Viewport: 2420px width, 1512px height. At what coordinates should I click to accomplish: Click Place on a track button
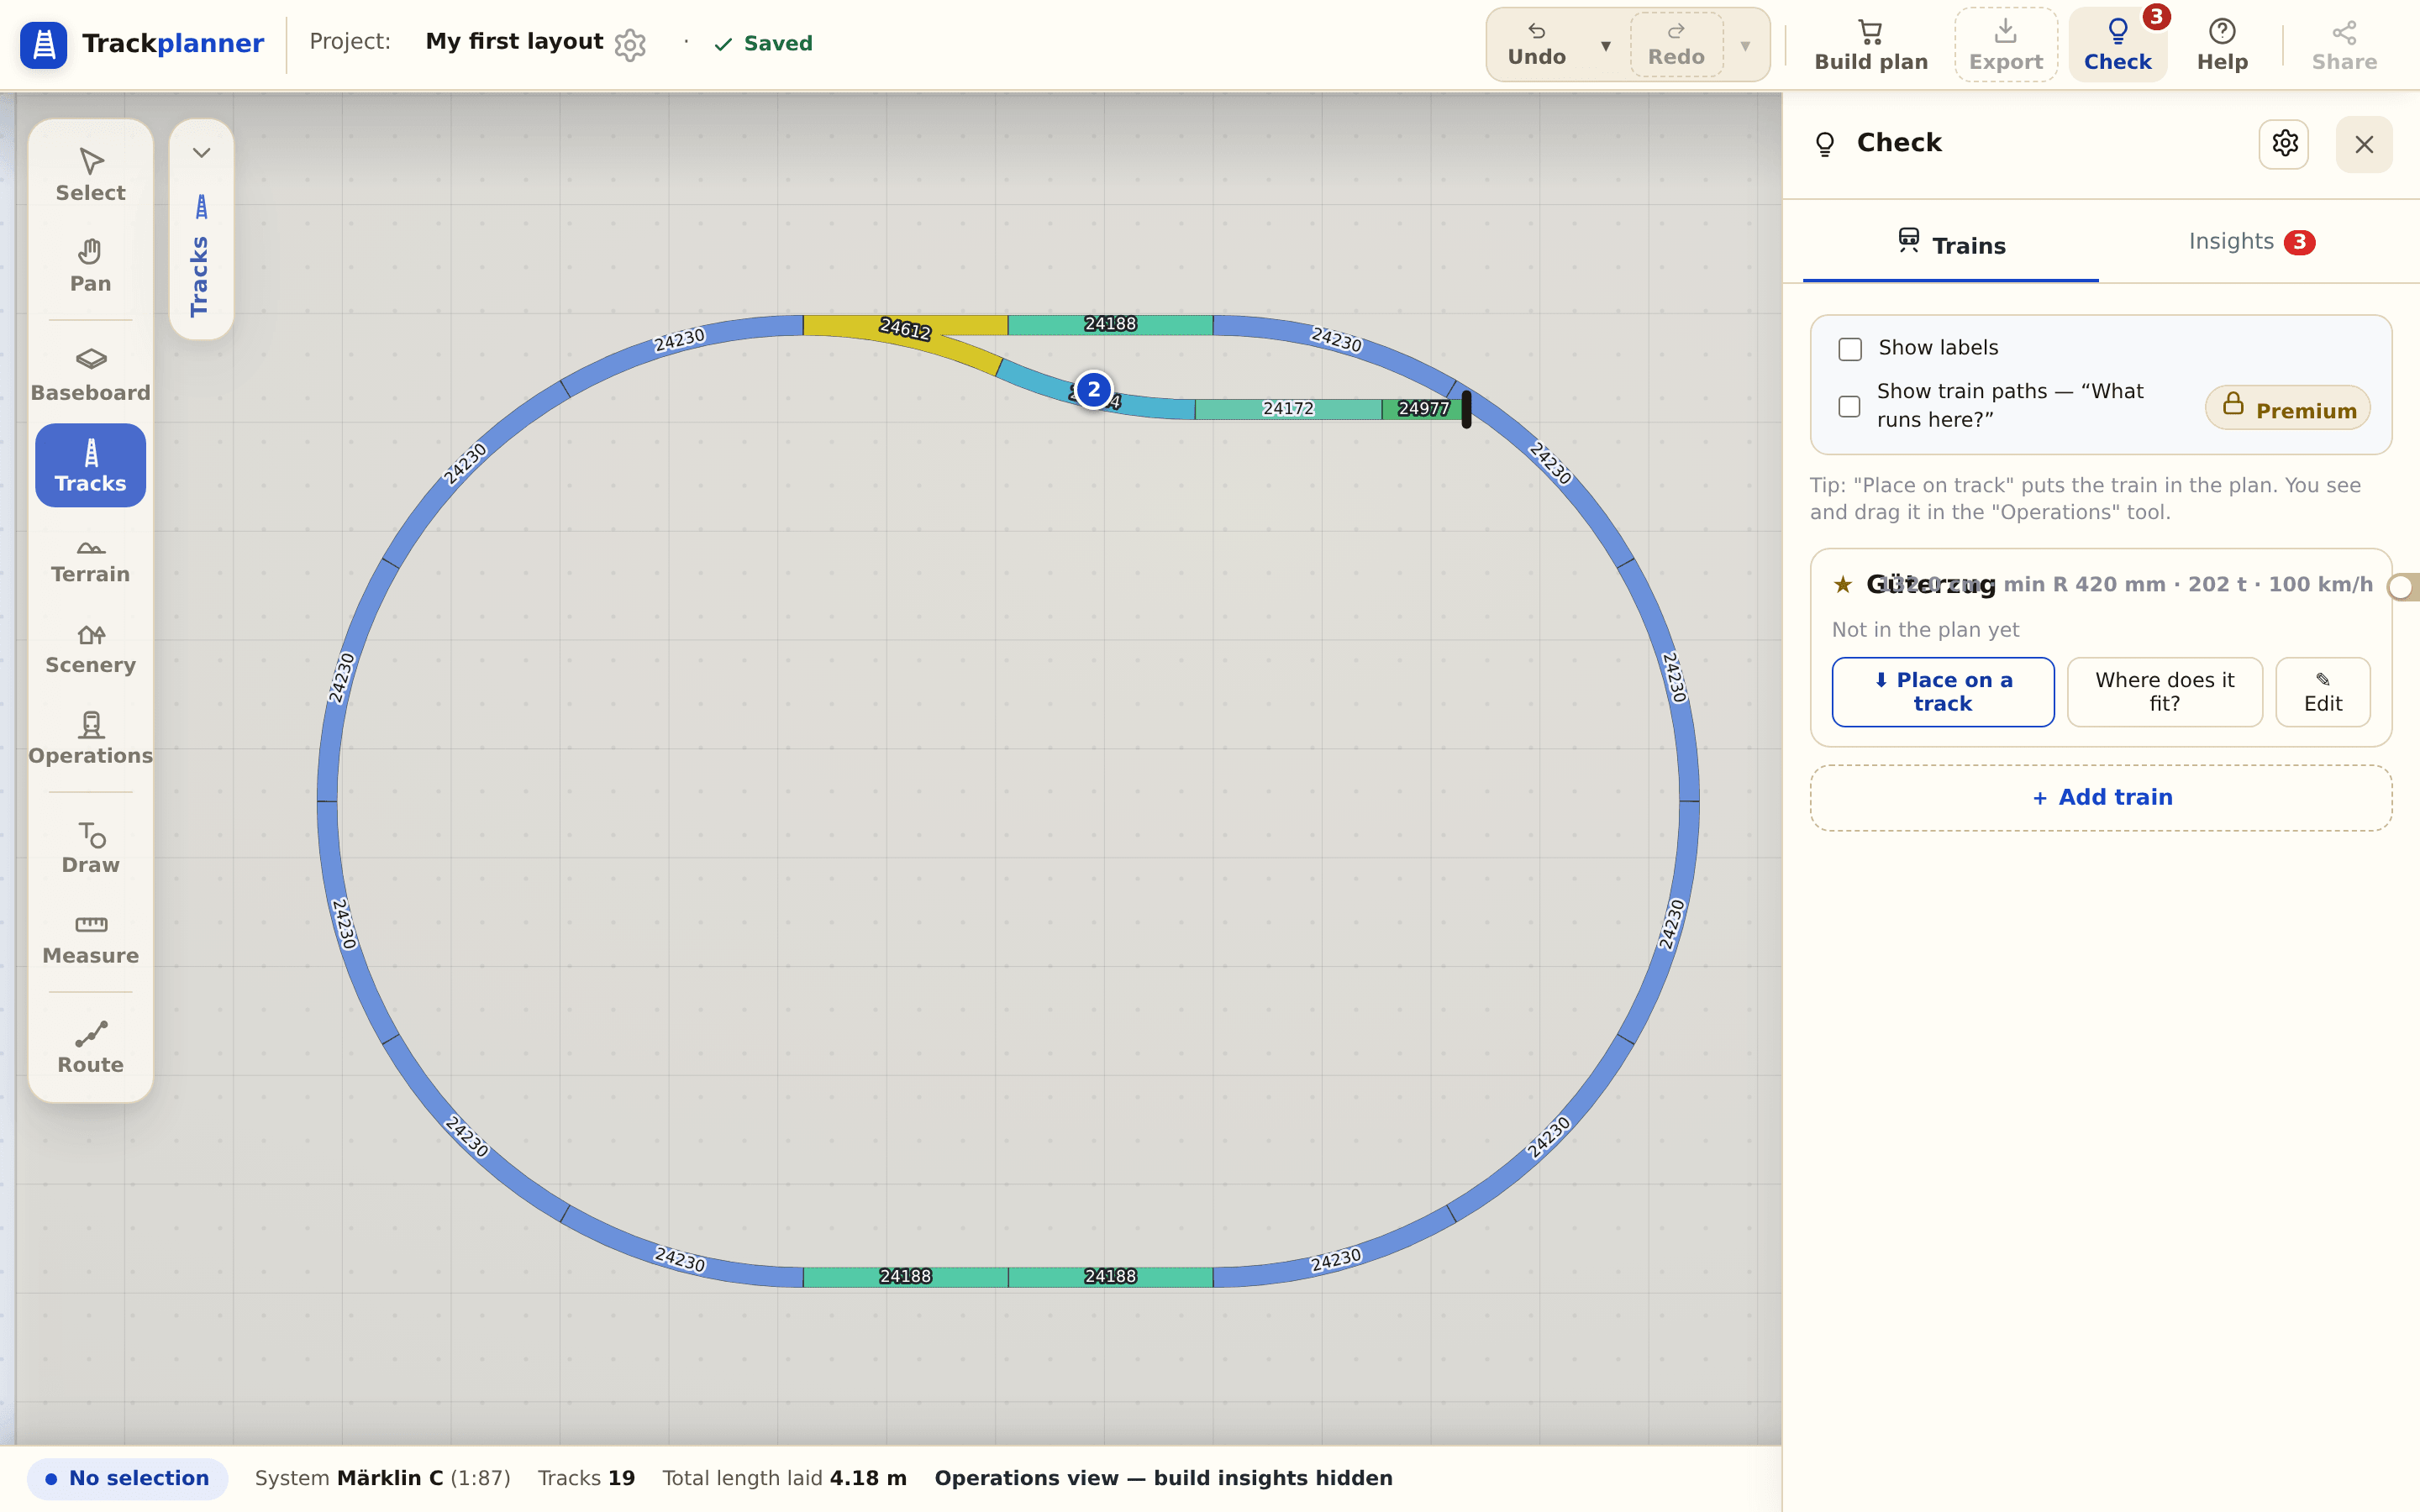[1943, 692]
